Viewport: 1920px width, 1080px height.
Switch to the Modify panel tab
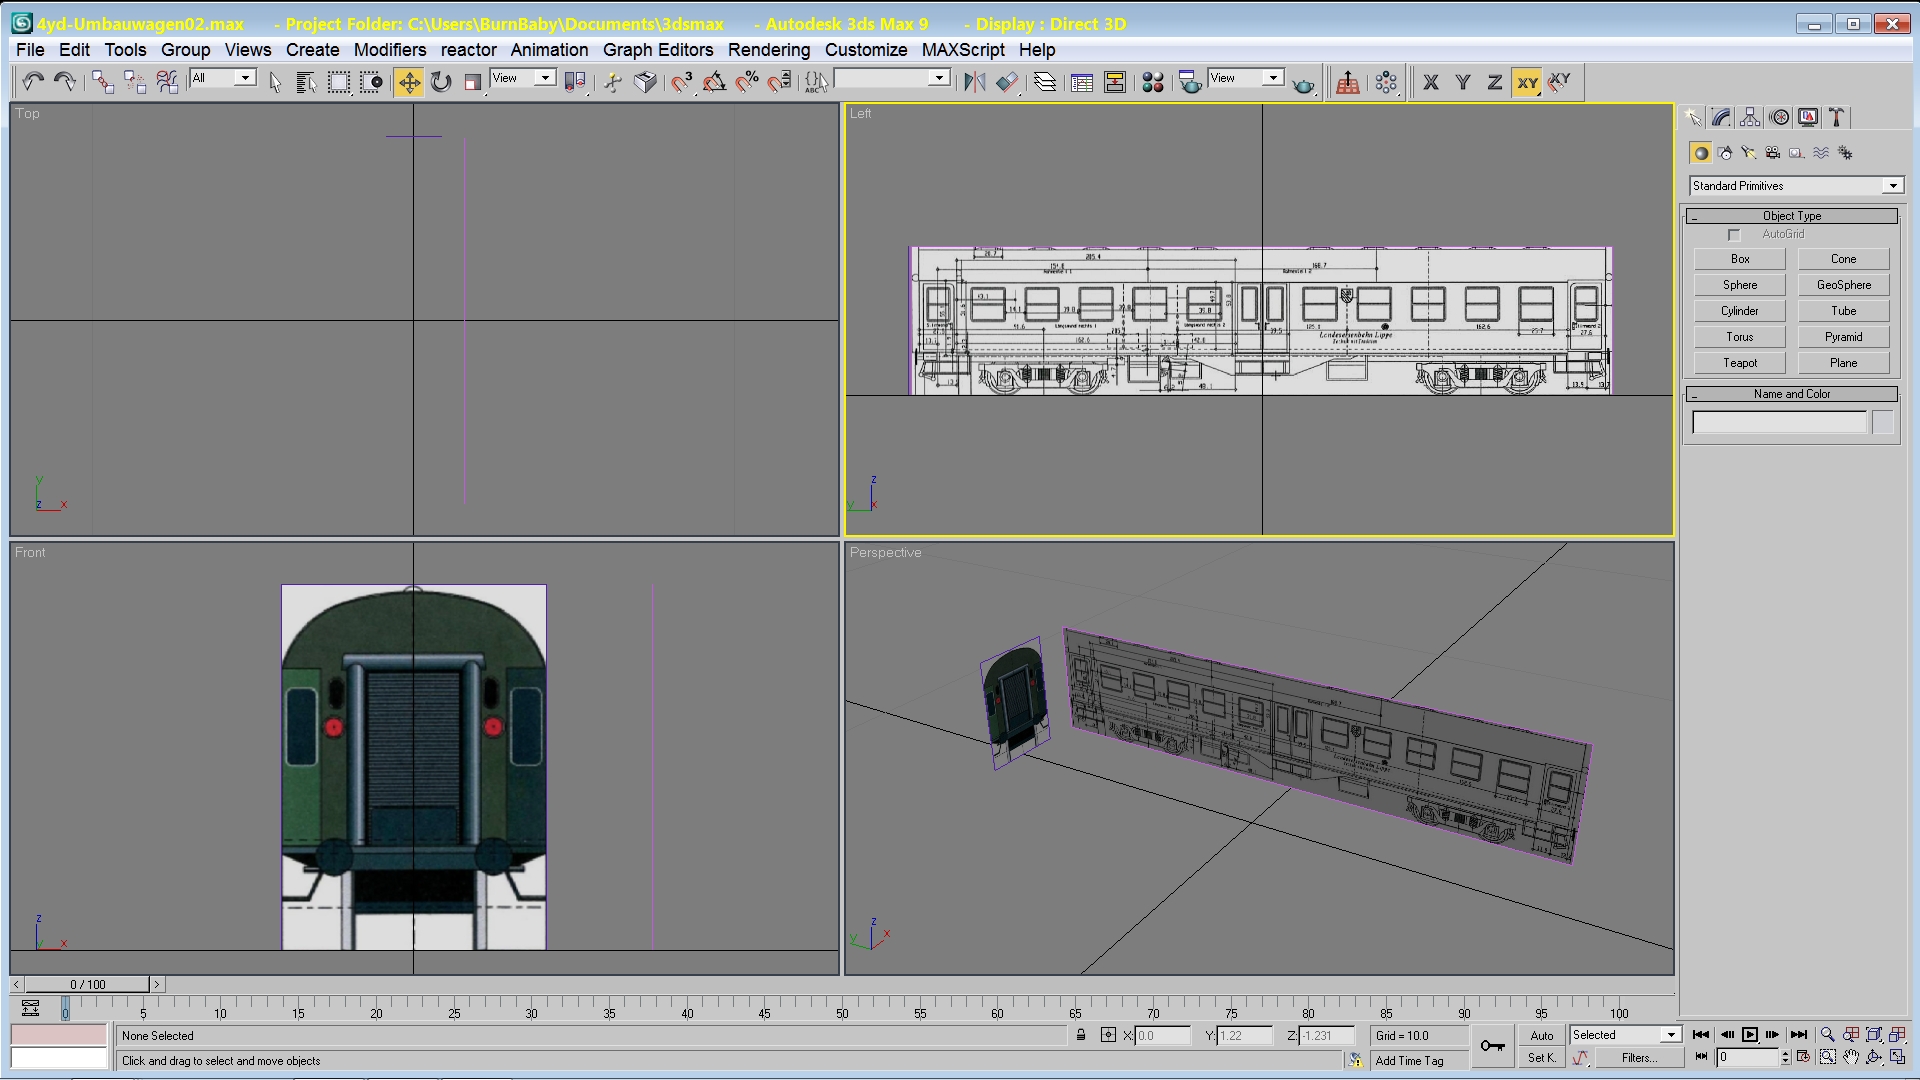point(1721,118)
